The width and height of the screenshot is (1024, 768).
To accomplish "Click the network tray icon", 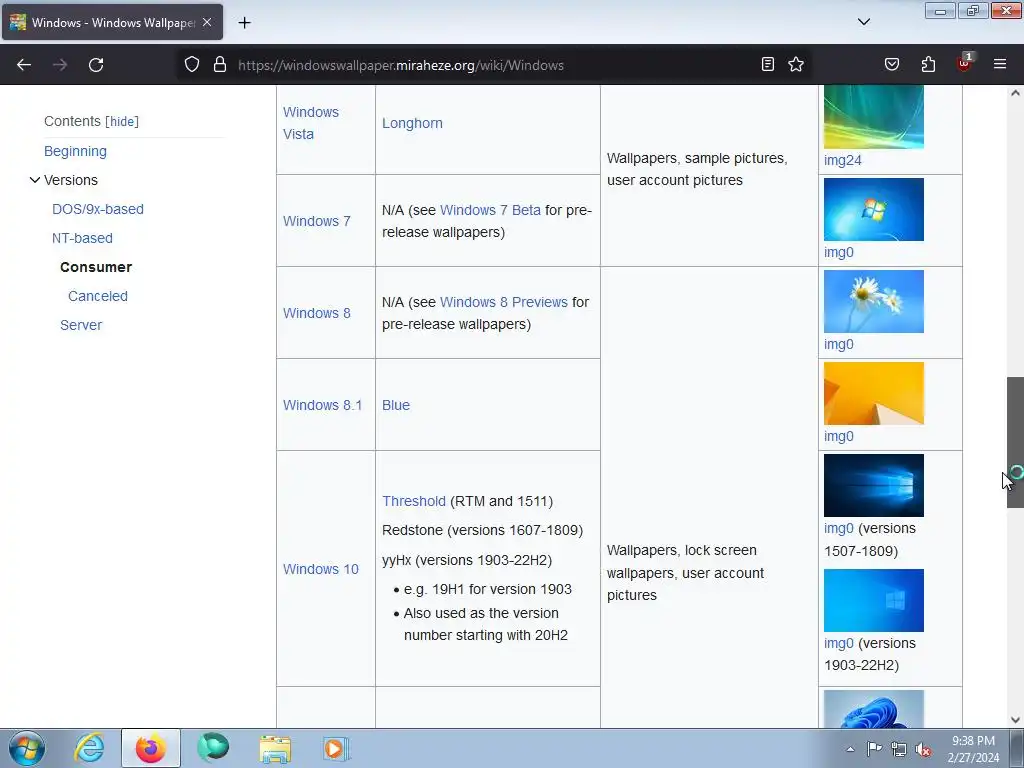I will [x=899, y=749].
